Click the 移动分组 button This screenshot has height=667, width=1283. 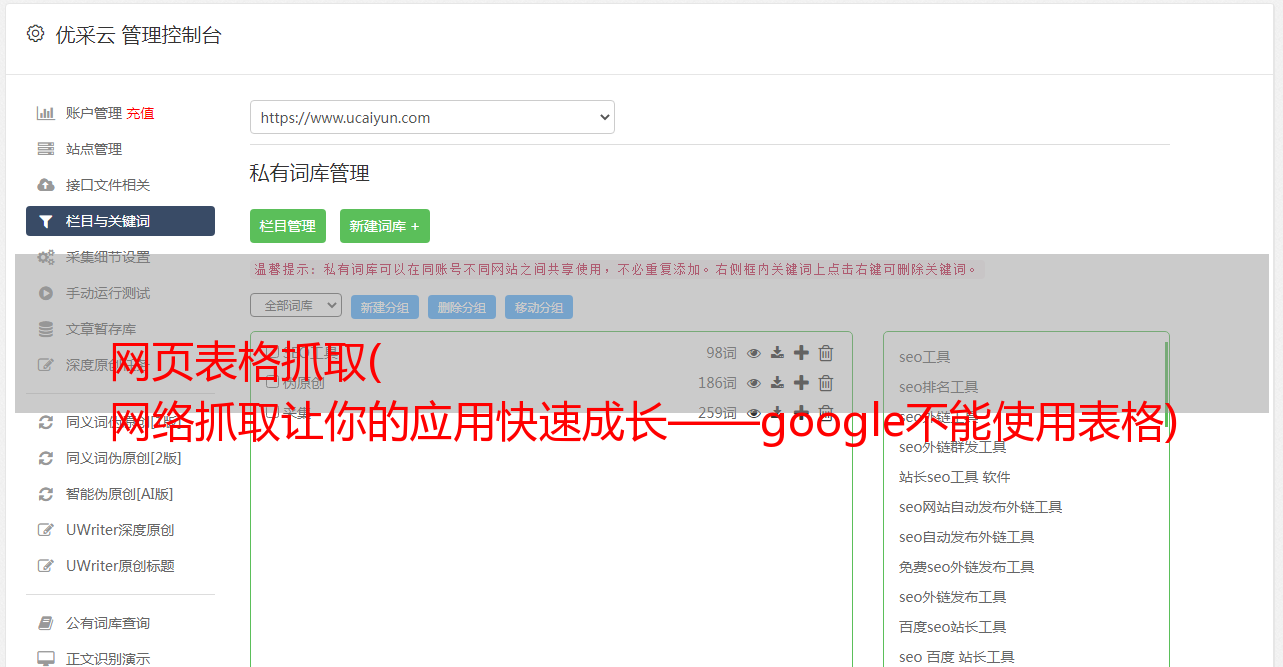(539, 307)
